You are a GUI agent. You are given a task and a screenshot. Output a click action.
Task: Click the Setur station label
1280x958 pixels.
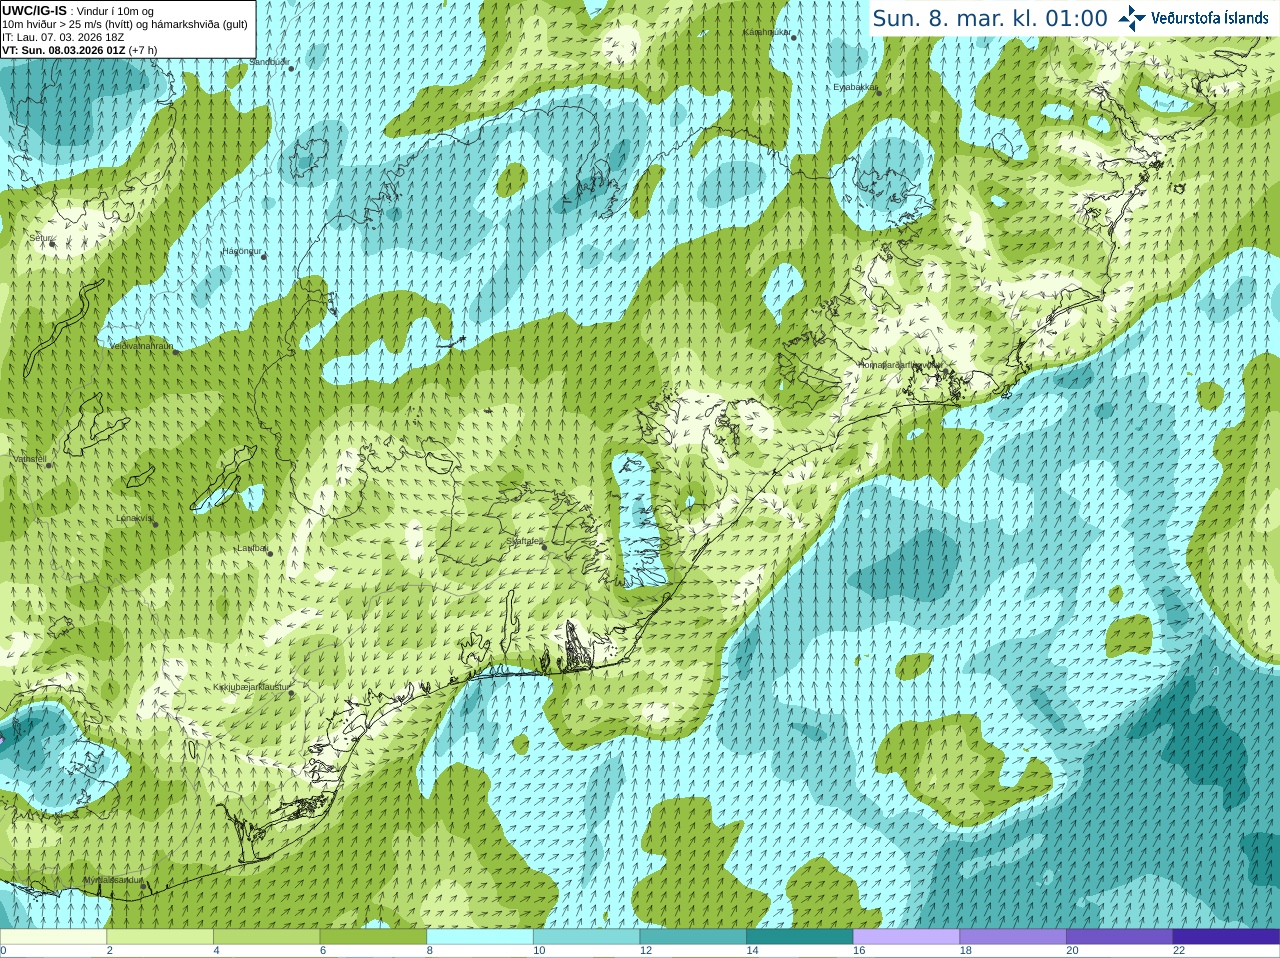(x=39, y=238)
